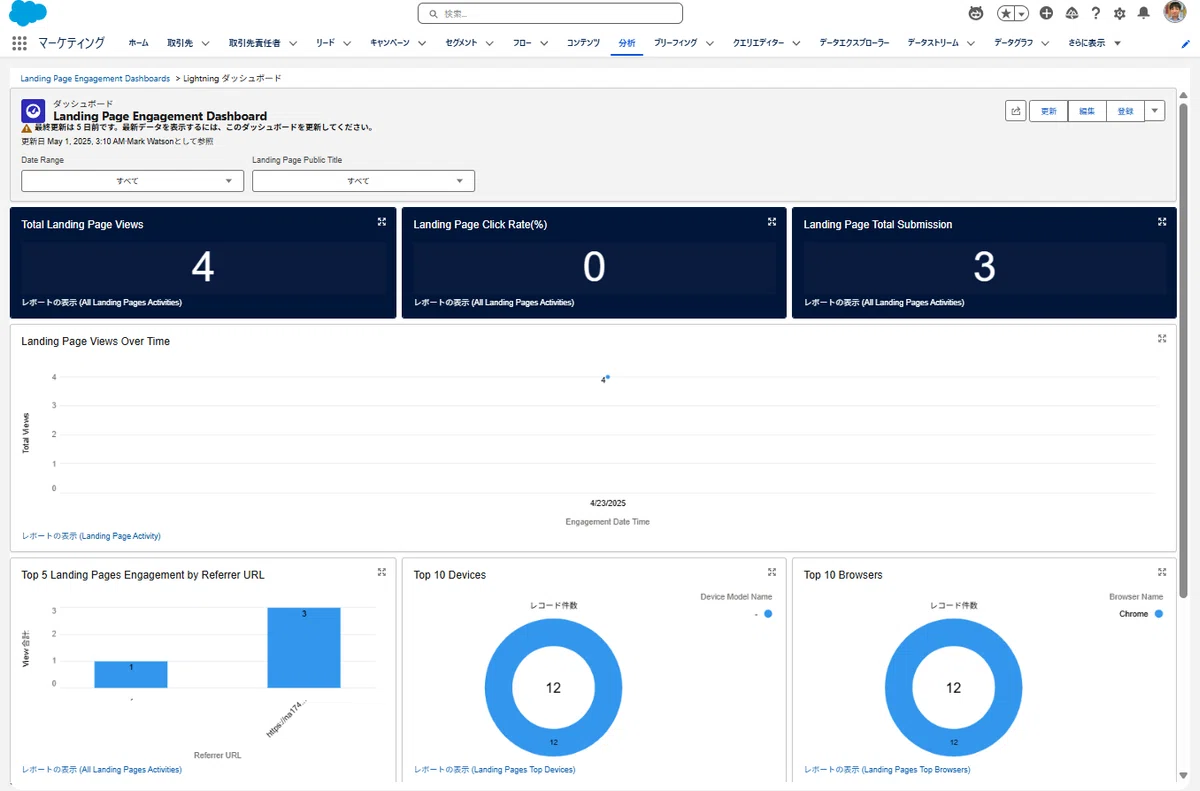Screen dimensions: 1200x791
Task: Click the pencil icon to edit navigation
Action: 1186,44
